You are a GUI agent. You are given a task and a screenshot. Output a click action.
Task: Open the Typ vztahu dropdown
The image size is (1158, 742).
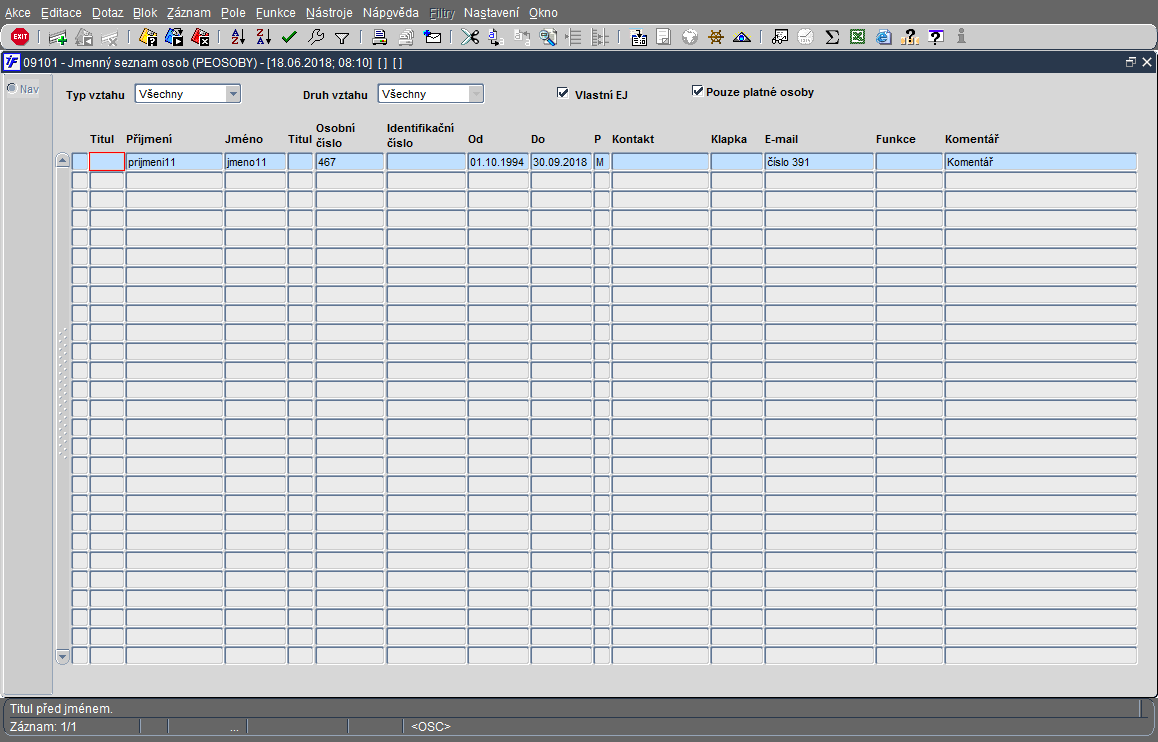point(233,94)
